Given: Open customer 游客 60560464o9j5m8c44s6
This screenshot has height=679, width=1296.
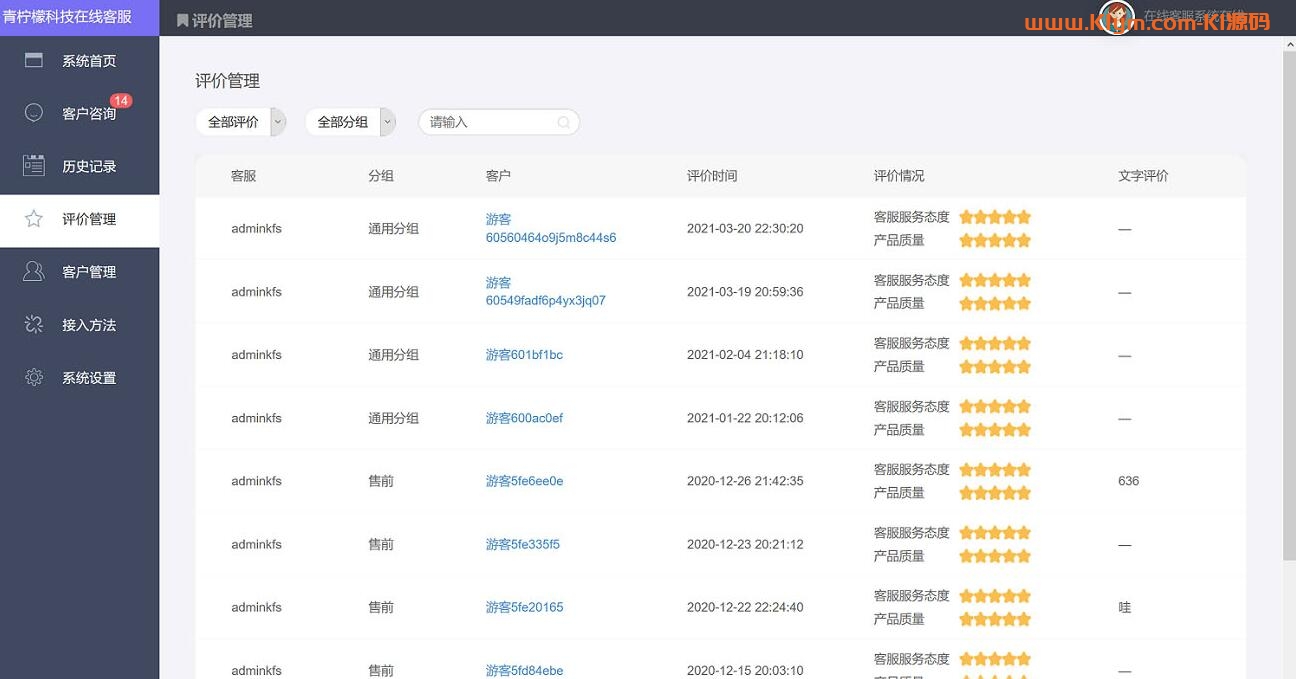Looking at the screenshot, I should 551,229.
